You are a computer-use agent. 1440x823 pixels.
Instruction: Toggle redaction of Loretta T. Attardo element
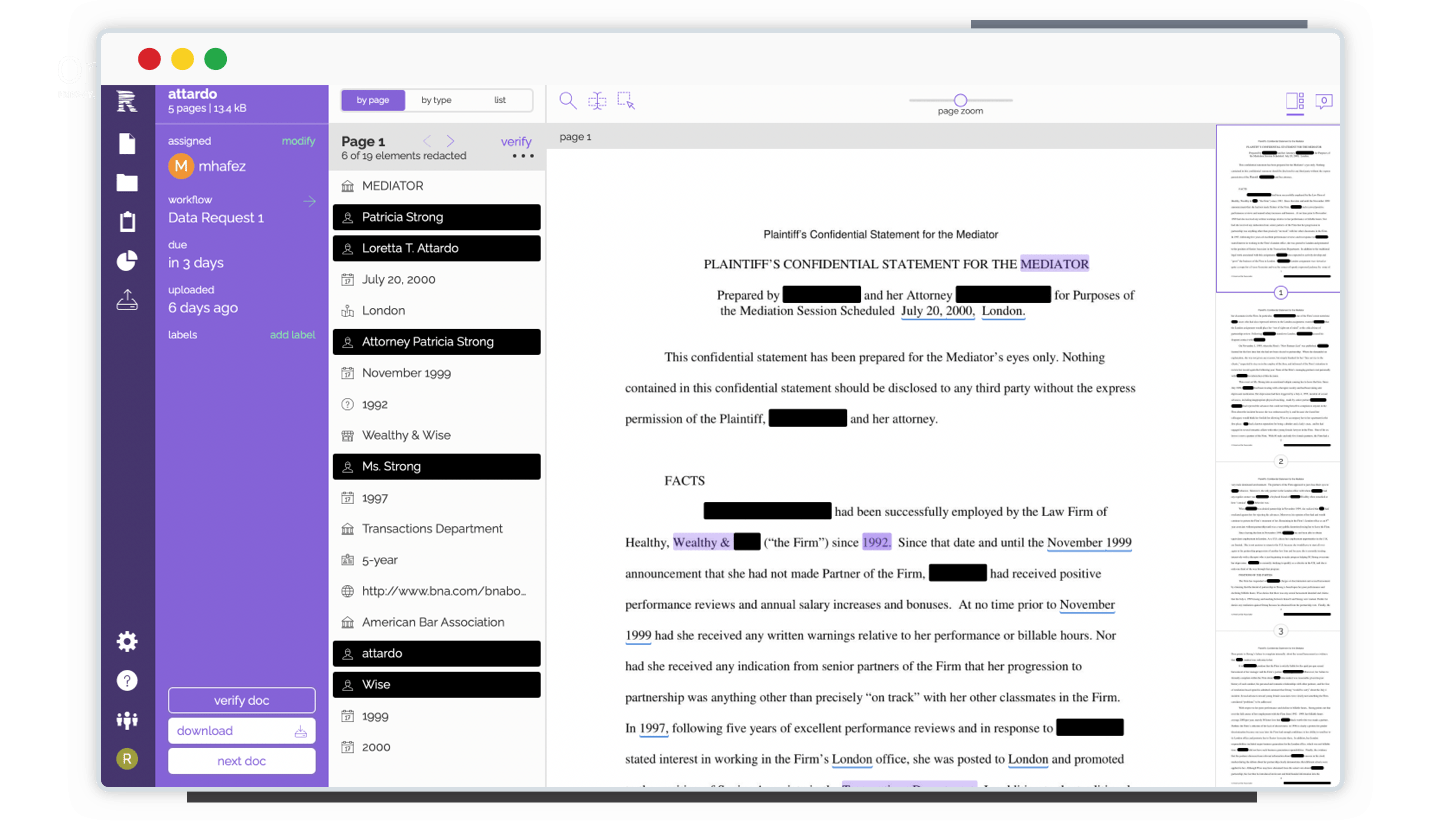click(x=437, y=248)
